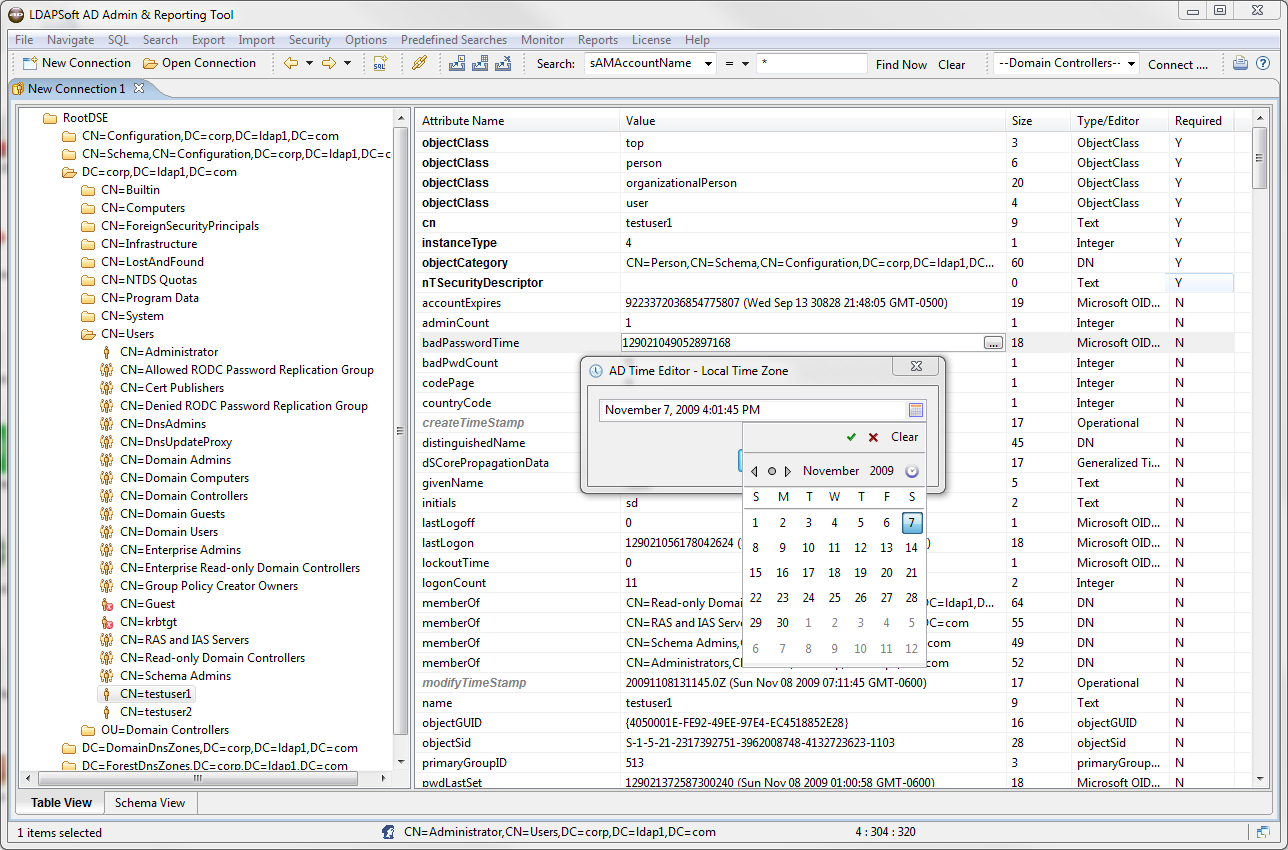Viewport: 1288px width, 850px height.
Task: Click the badPasswordTime ellipsis editor button
Action: coord(992,343)
